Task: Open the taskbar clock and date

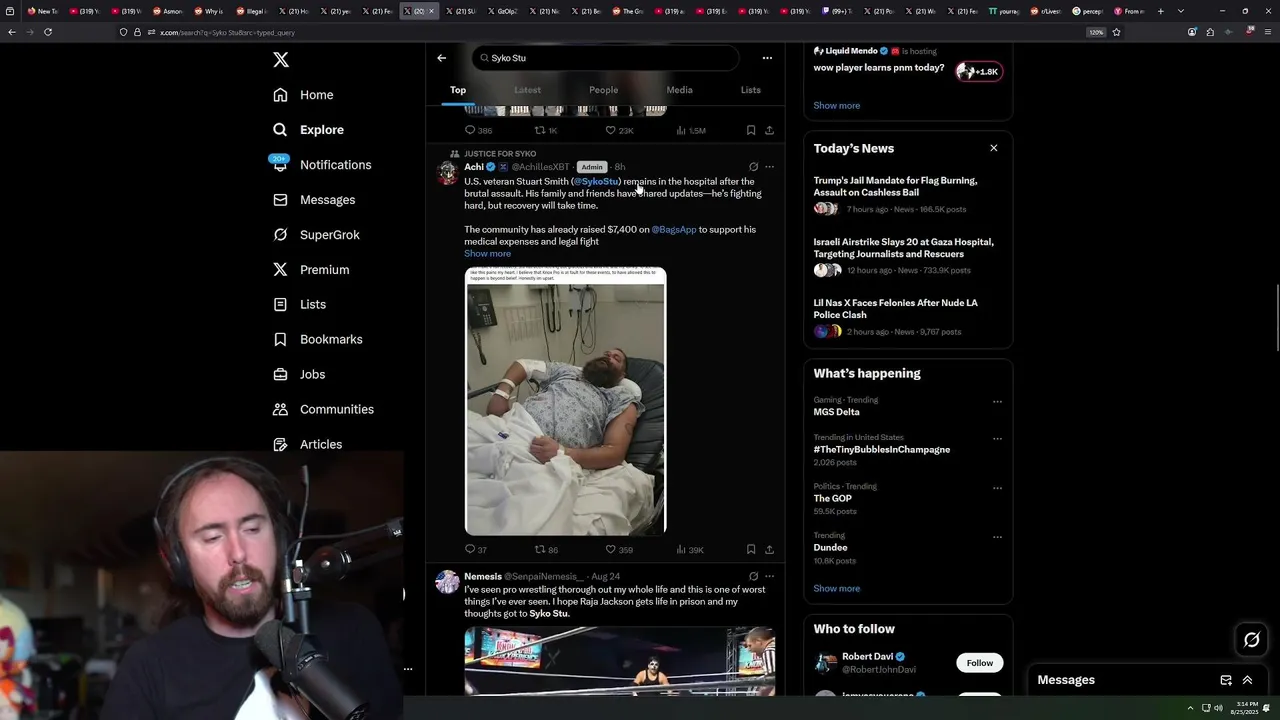Action: [1246, 708]
